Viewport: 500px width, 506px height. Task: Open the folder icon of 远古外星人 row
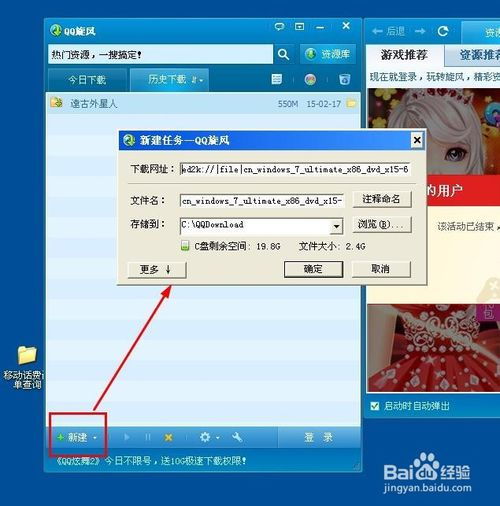351,103
